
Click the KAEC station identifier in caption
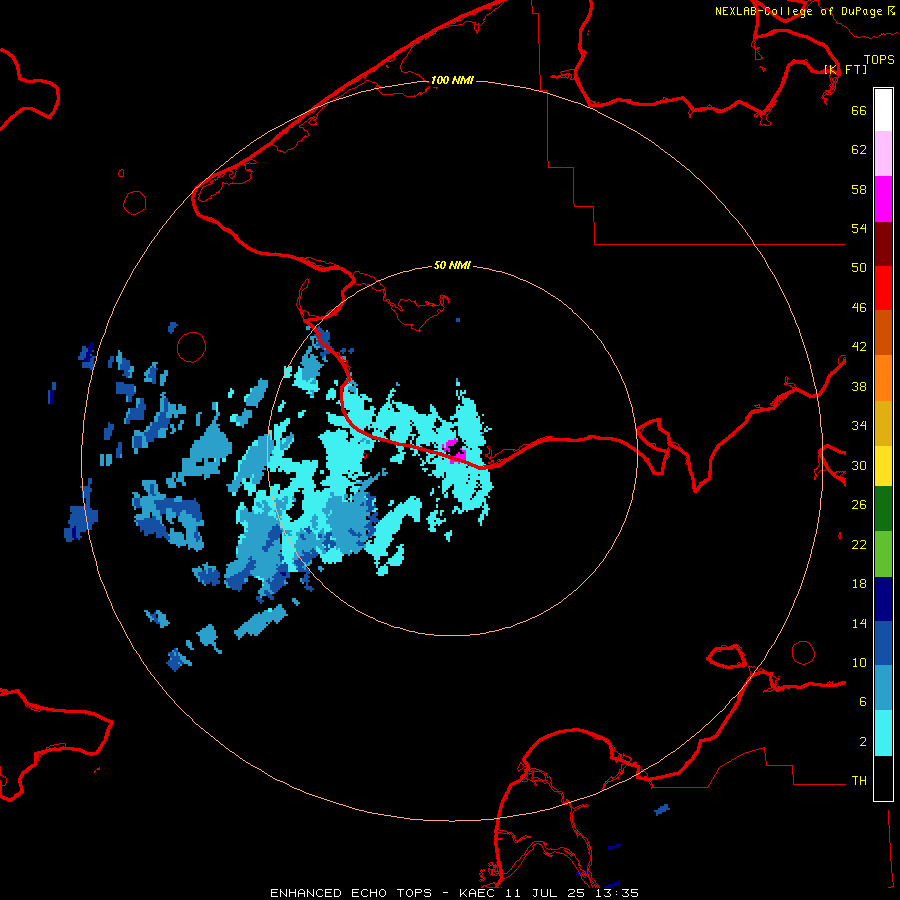pyautogui.click(x=478, y=893)
